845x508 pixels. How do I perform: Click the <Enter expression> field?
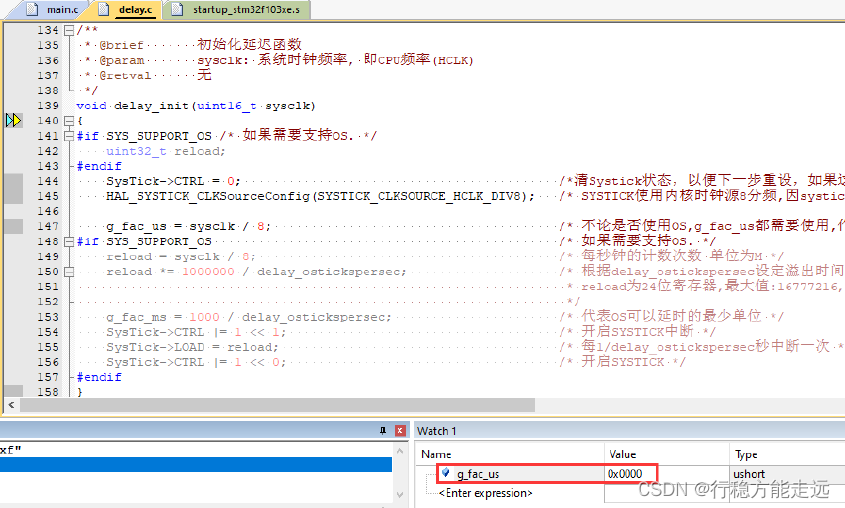click(x=486, y=493)
